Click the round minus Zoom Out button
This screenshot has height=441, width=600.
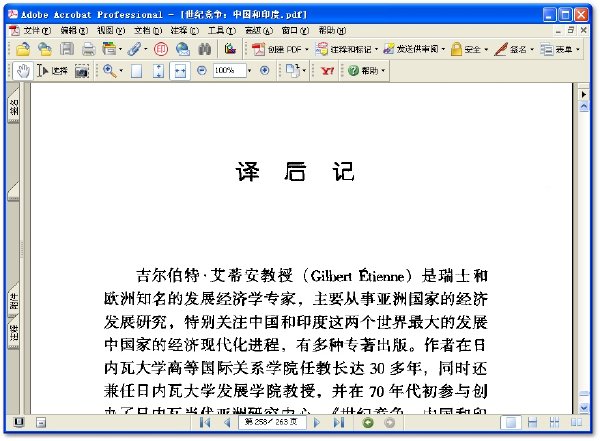pos(202,70)
